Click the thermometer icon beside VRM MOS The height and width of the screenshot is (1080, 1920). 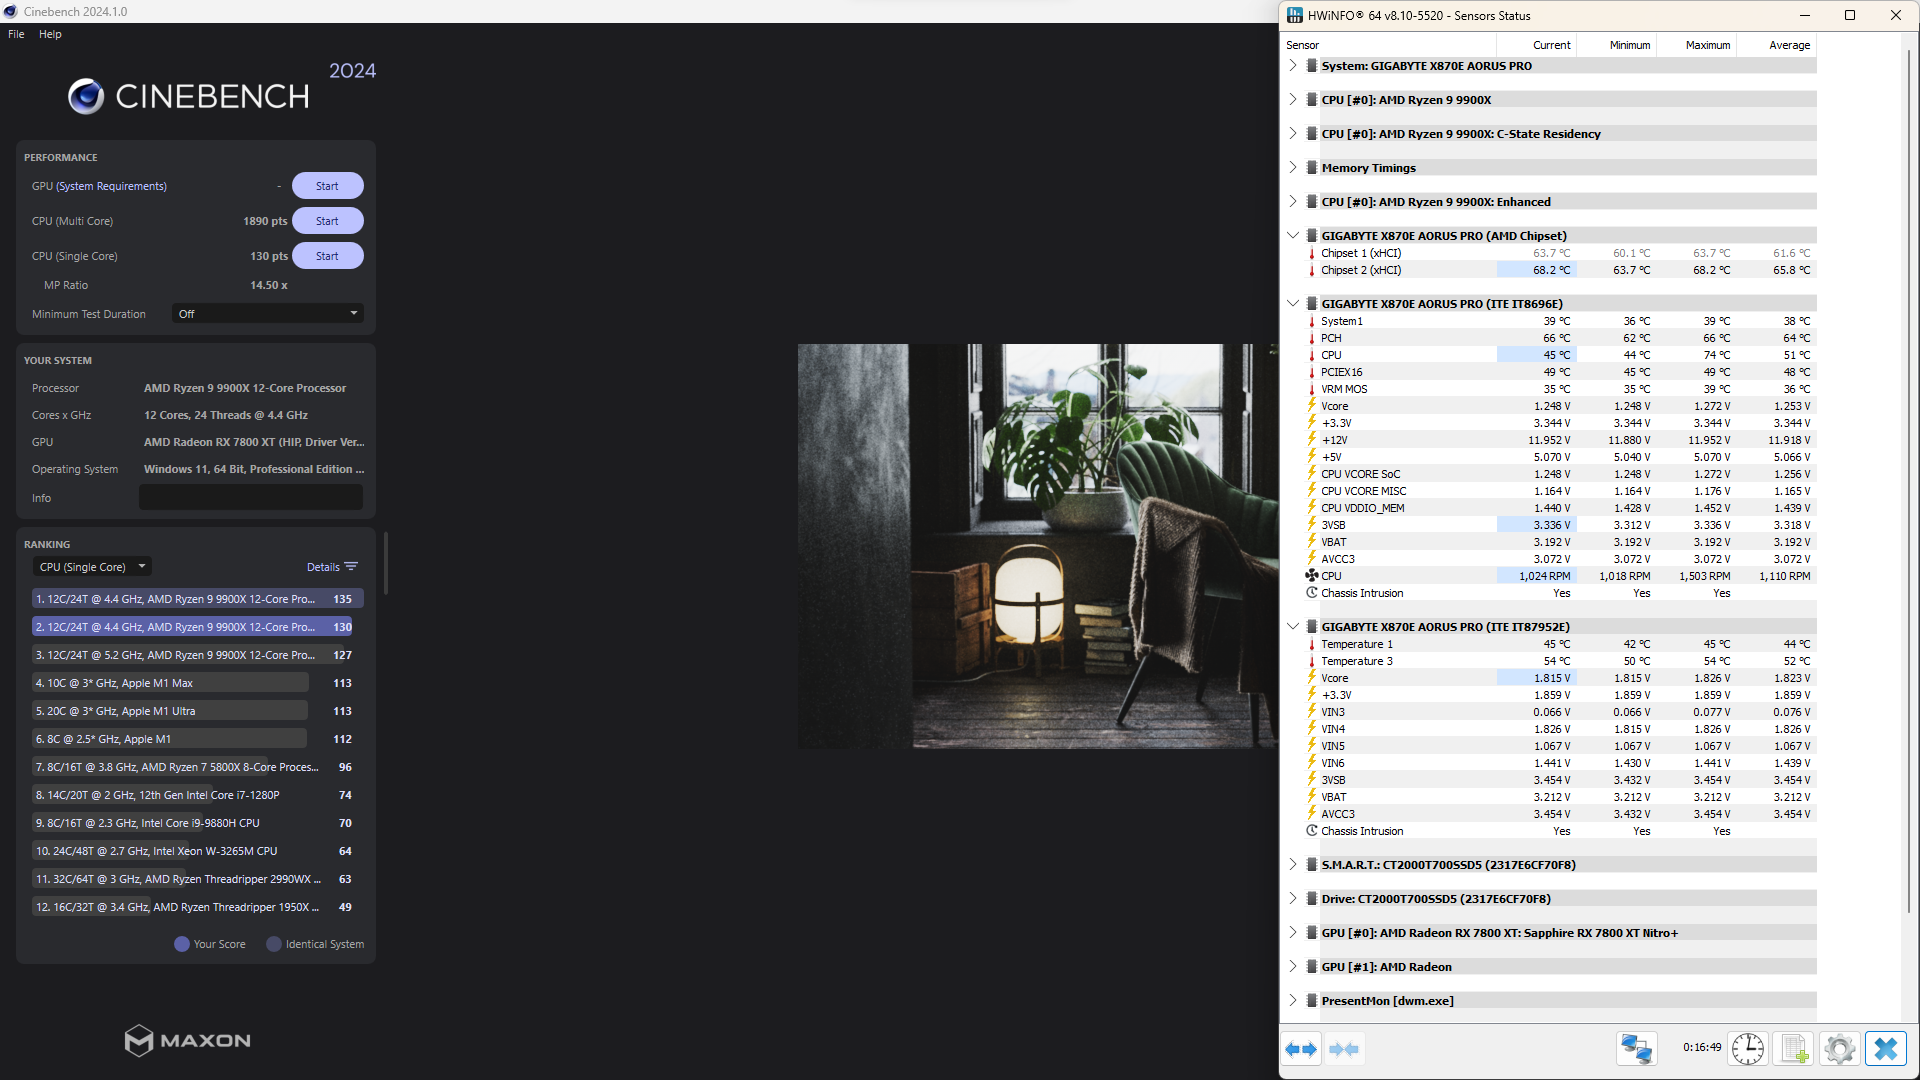coord(1311,389)
